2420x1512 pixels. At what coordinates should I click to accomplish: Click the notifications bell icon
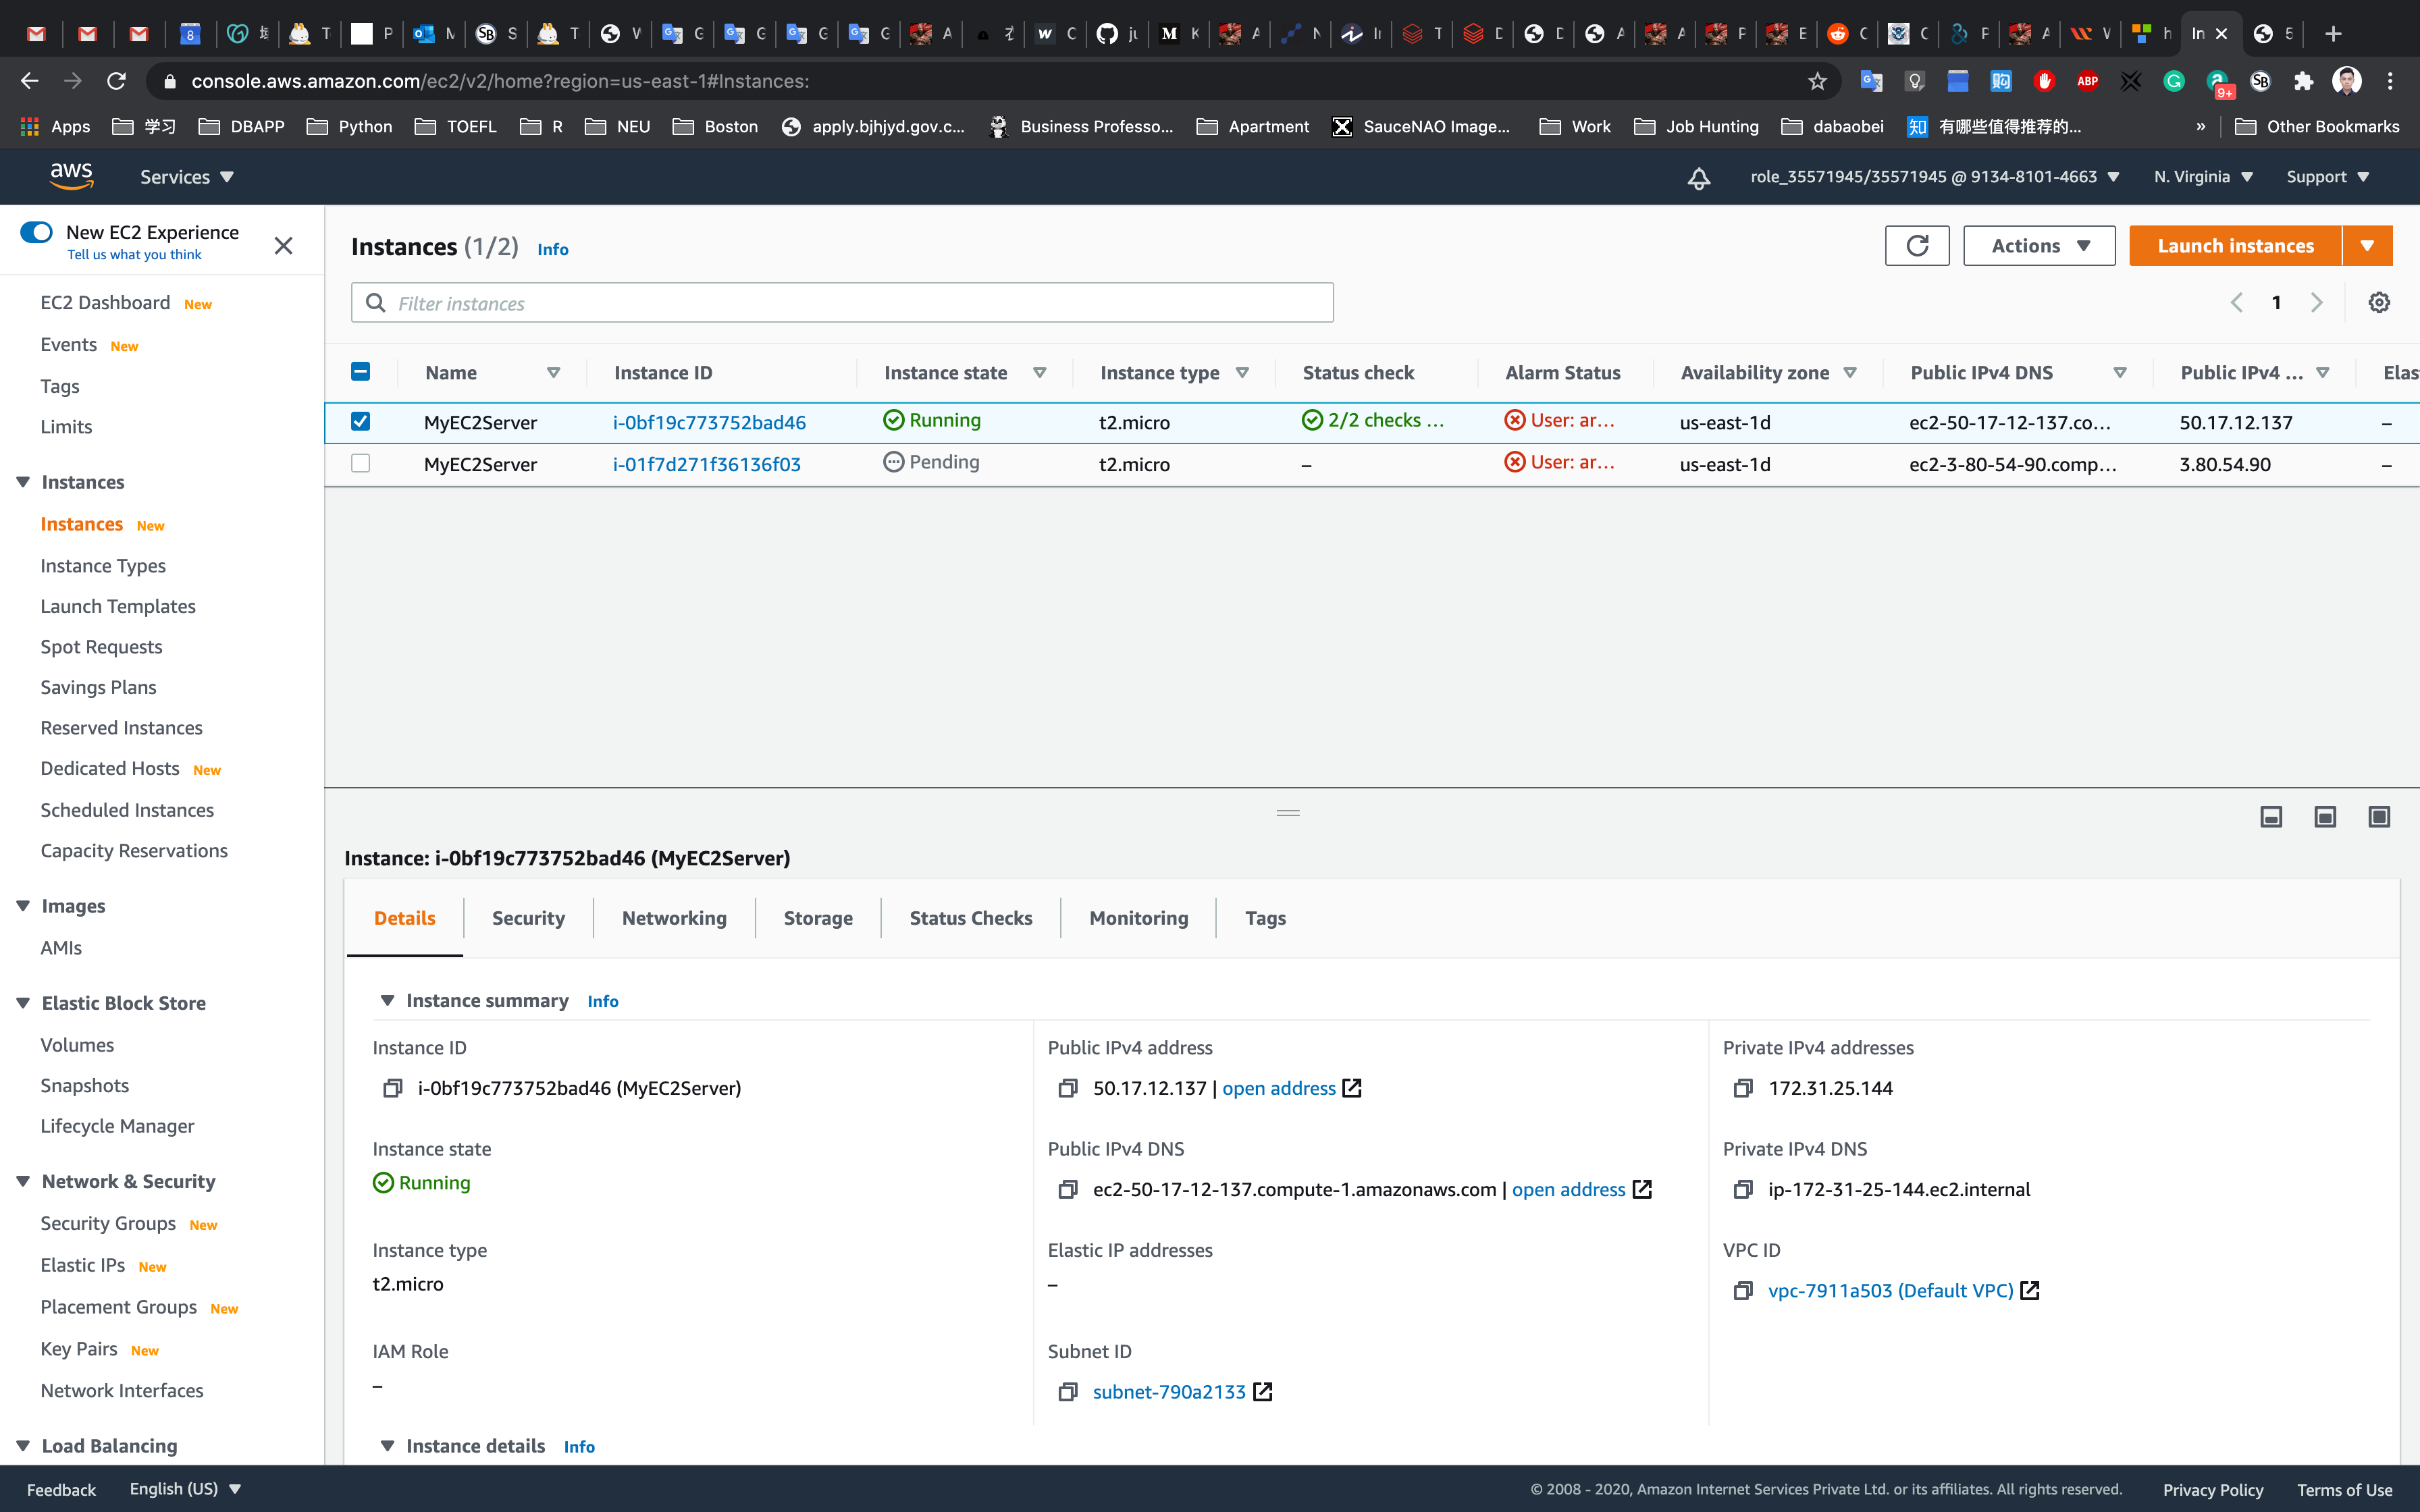[1698, 178]
